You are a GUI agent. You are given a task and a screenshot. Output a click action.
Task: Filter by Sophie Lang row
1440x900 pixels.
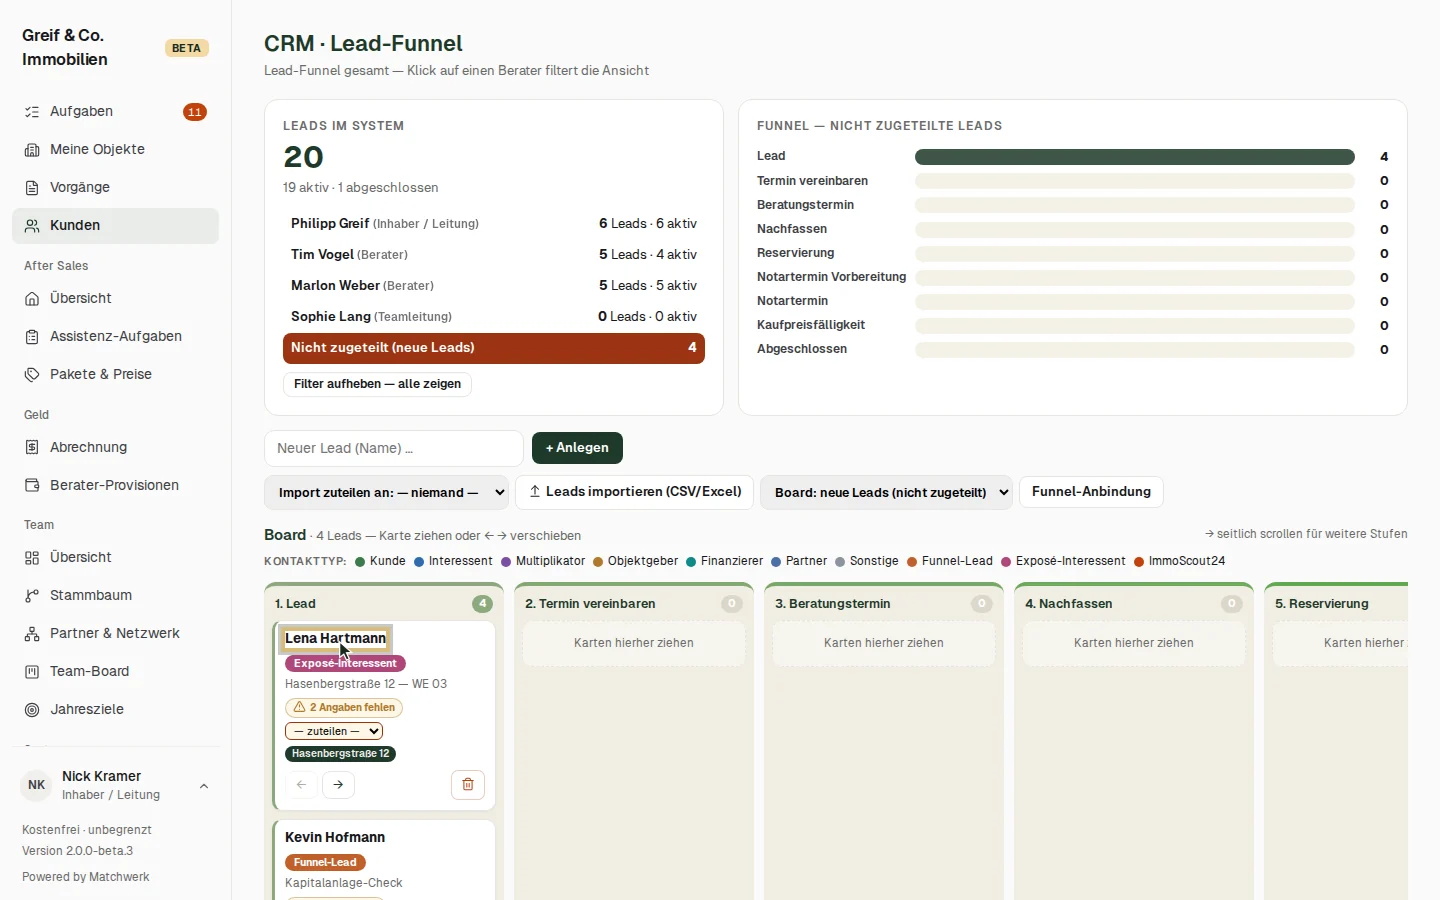click(494, 317)
